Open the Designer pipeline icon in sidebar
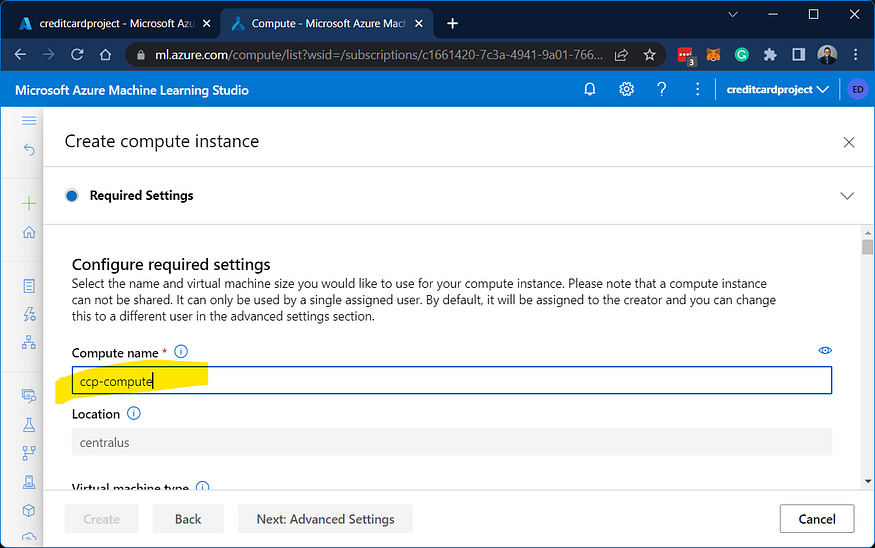This screenshot has width=875, height=548. pyautogui.click(x=29, y=342)
